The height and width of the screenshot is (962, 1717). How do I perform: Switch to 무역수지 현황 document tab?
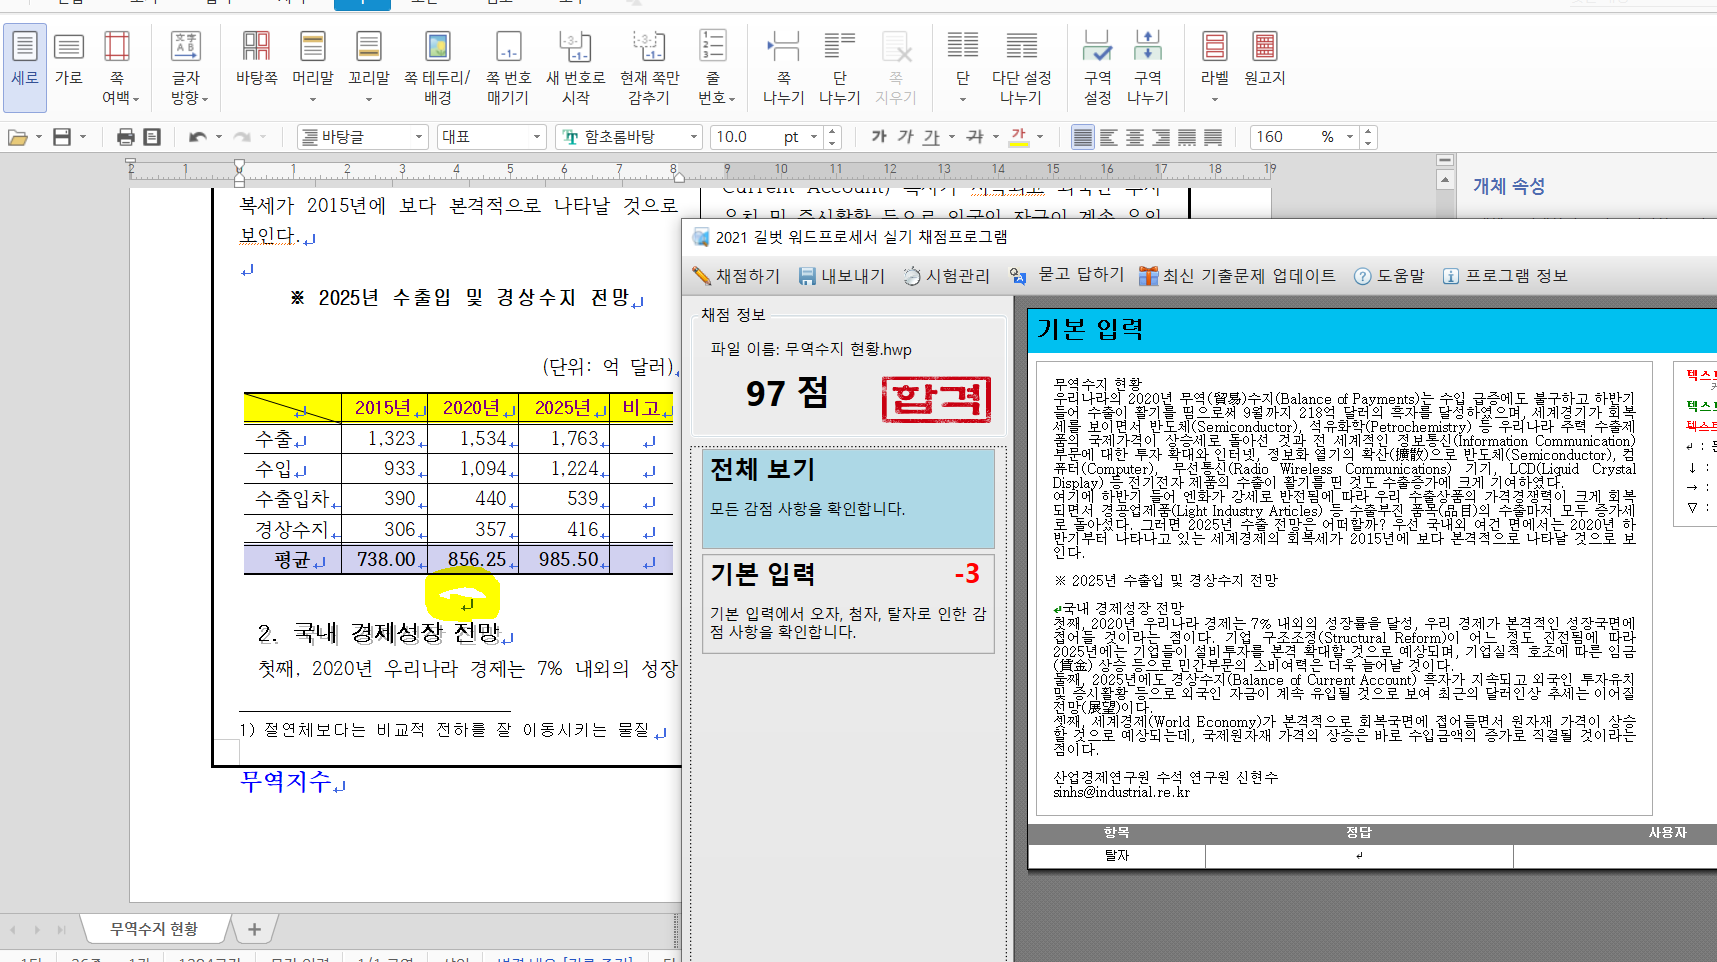(154, 929)
